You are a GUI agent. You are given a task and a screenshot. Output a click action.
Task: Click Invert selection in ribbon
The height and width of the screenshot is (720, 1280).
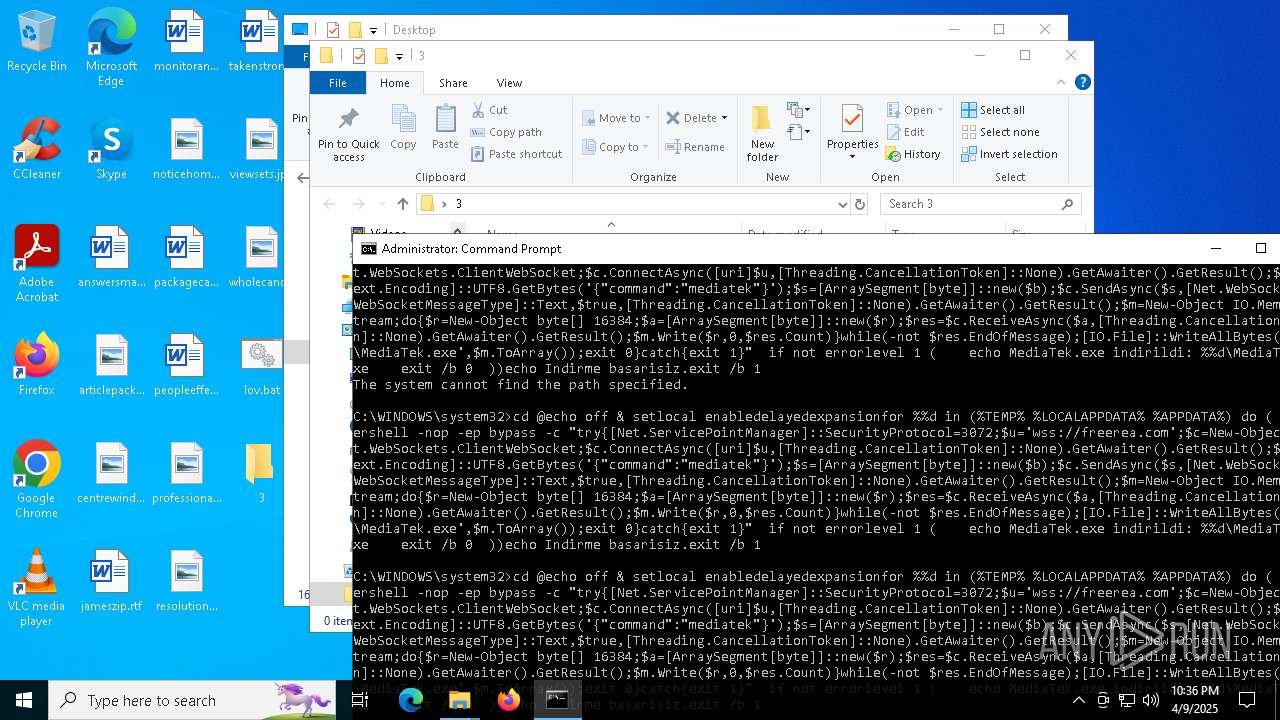click(x=1009, y=154)
